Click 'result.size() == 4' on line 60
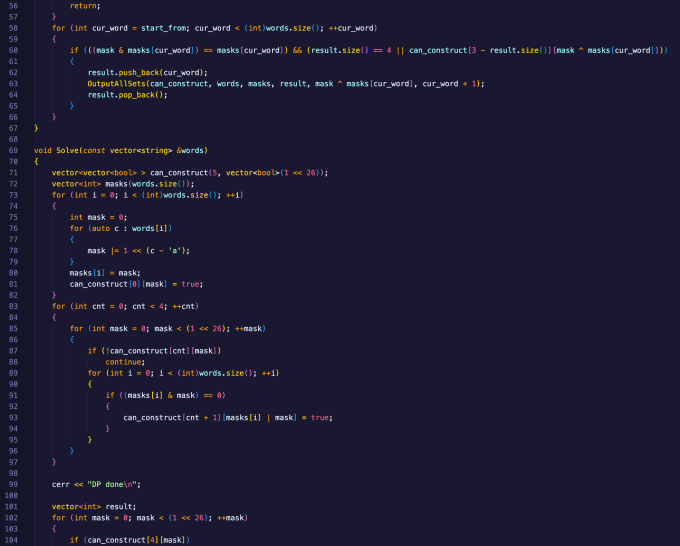Screen dimensions: 680x546 [351, 50]
